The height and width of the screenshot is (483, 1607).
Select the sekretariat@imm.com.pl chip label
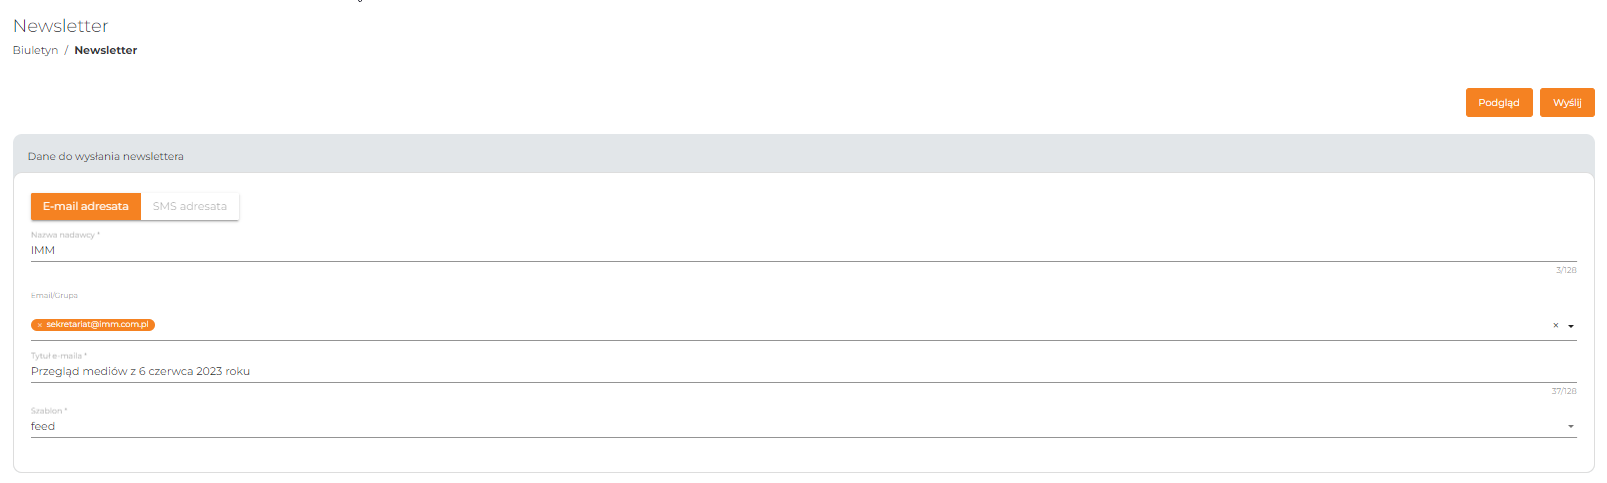(97, 325)
